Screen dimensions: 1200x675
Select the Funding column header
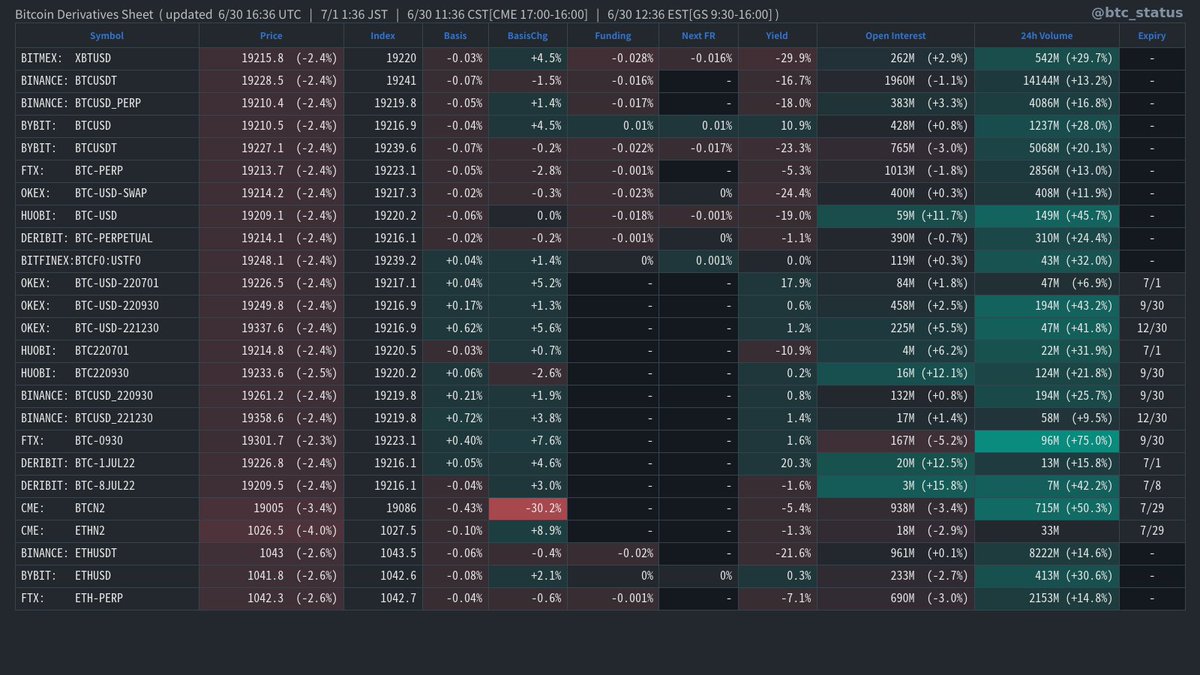click(x=612, y=35)
